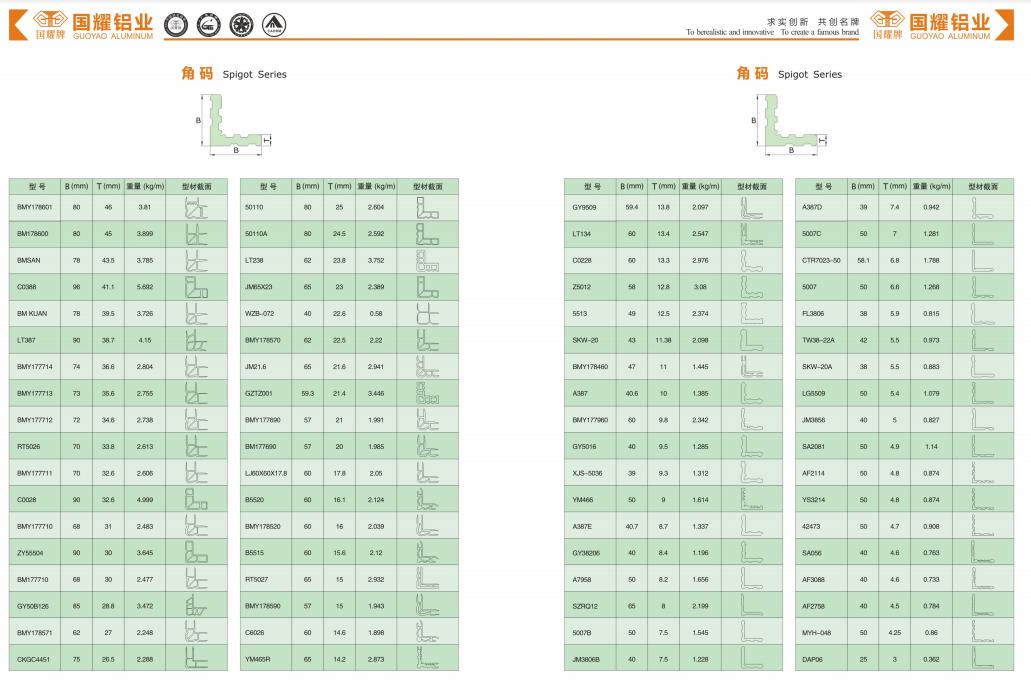Screen dimensions: 1031x683
Task: Click the '型材截面' header above the DAP06 table
Action: (983, 187)
